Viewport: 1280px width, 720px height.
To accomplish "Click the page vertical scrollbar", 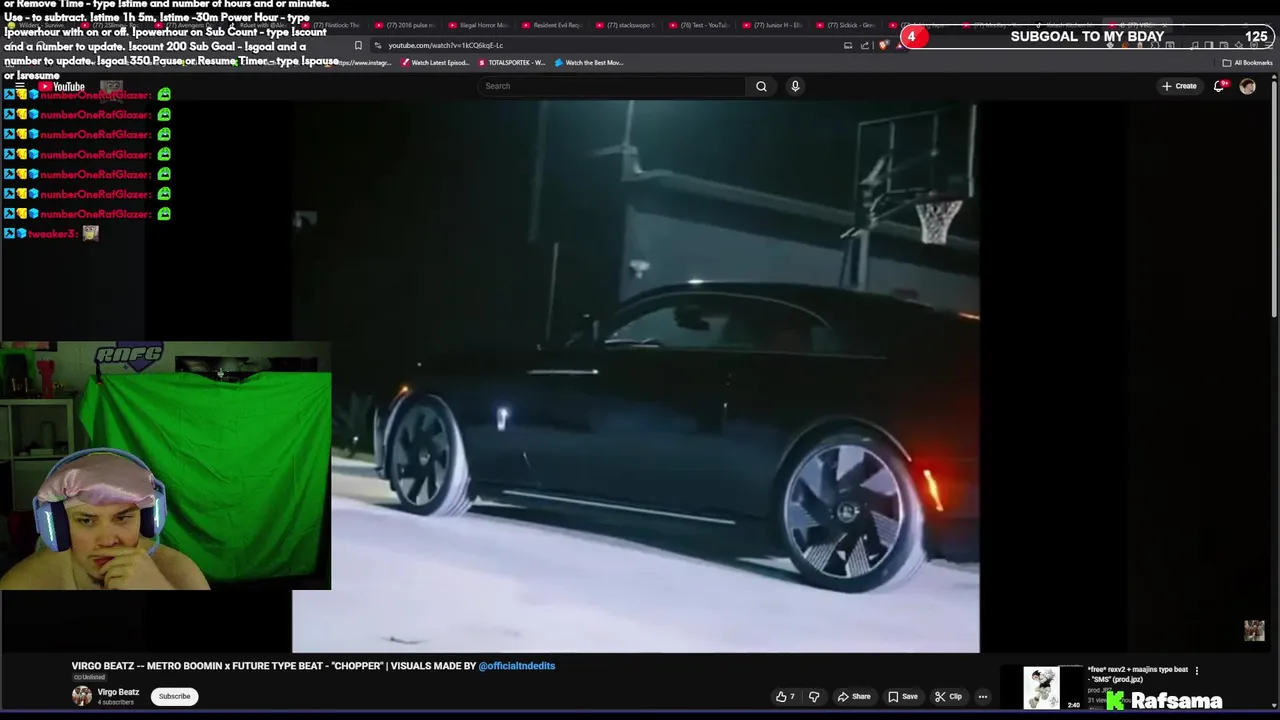I will tap(1275, 200).
